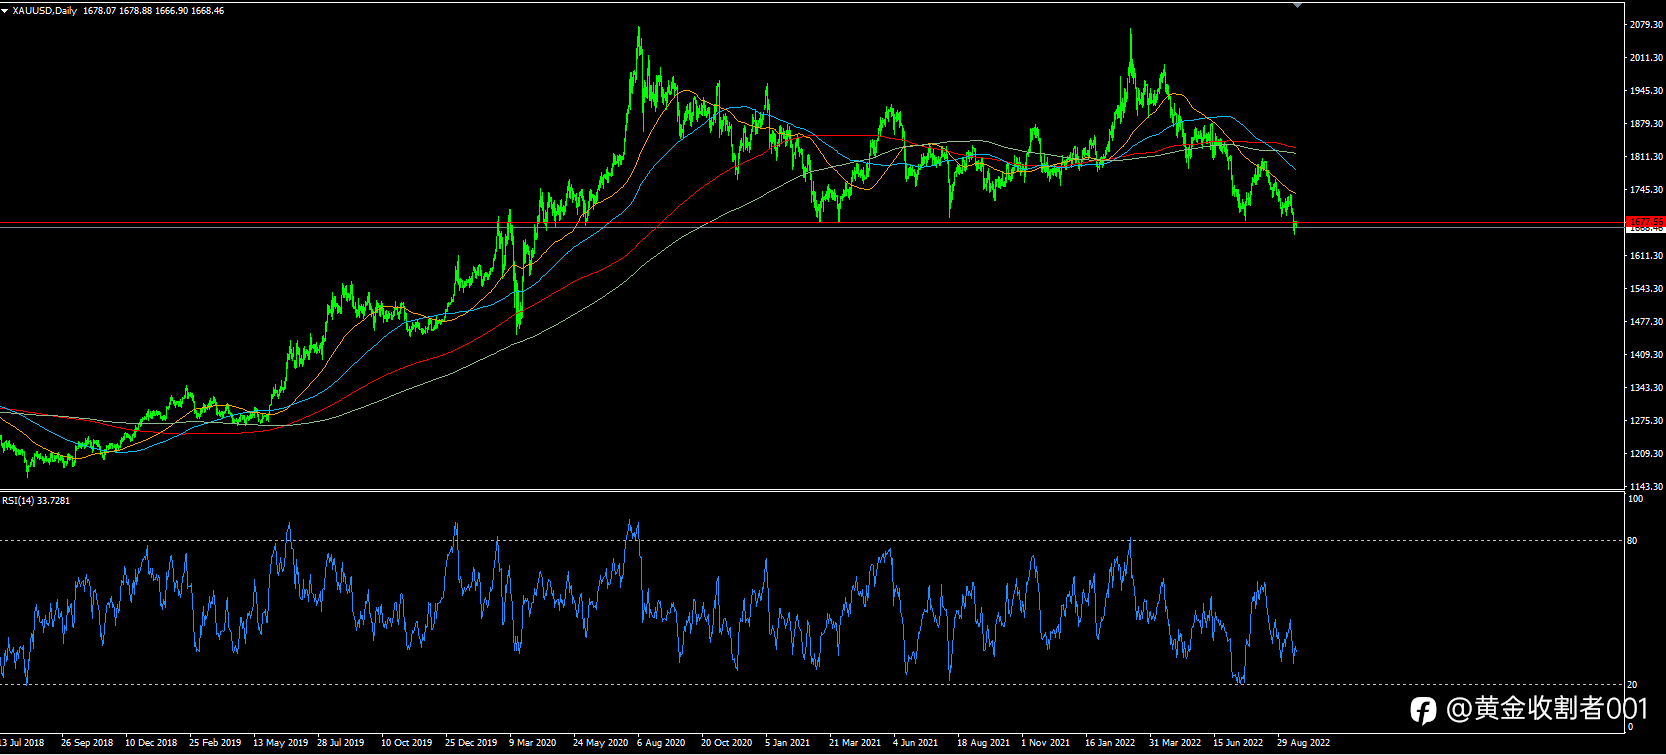This screenshot has height=755, width=1666.
Task: Click the 9 Mar 2020 date label
Action: coord(533,743)
